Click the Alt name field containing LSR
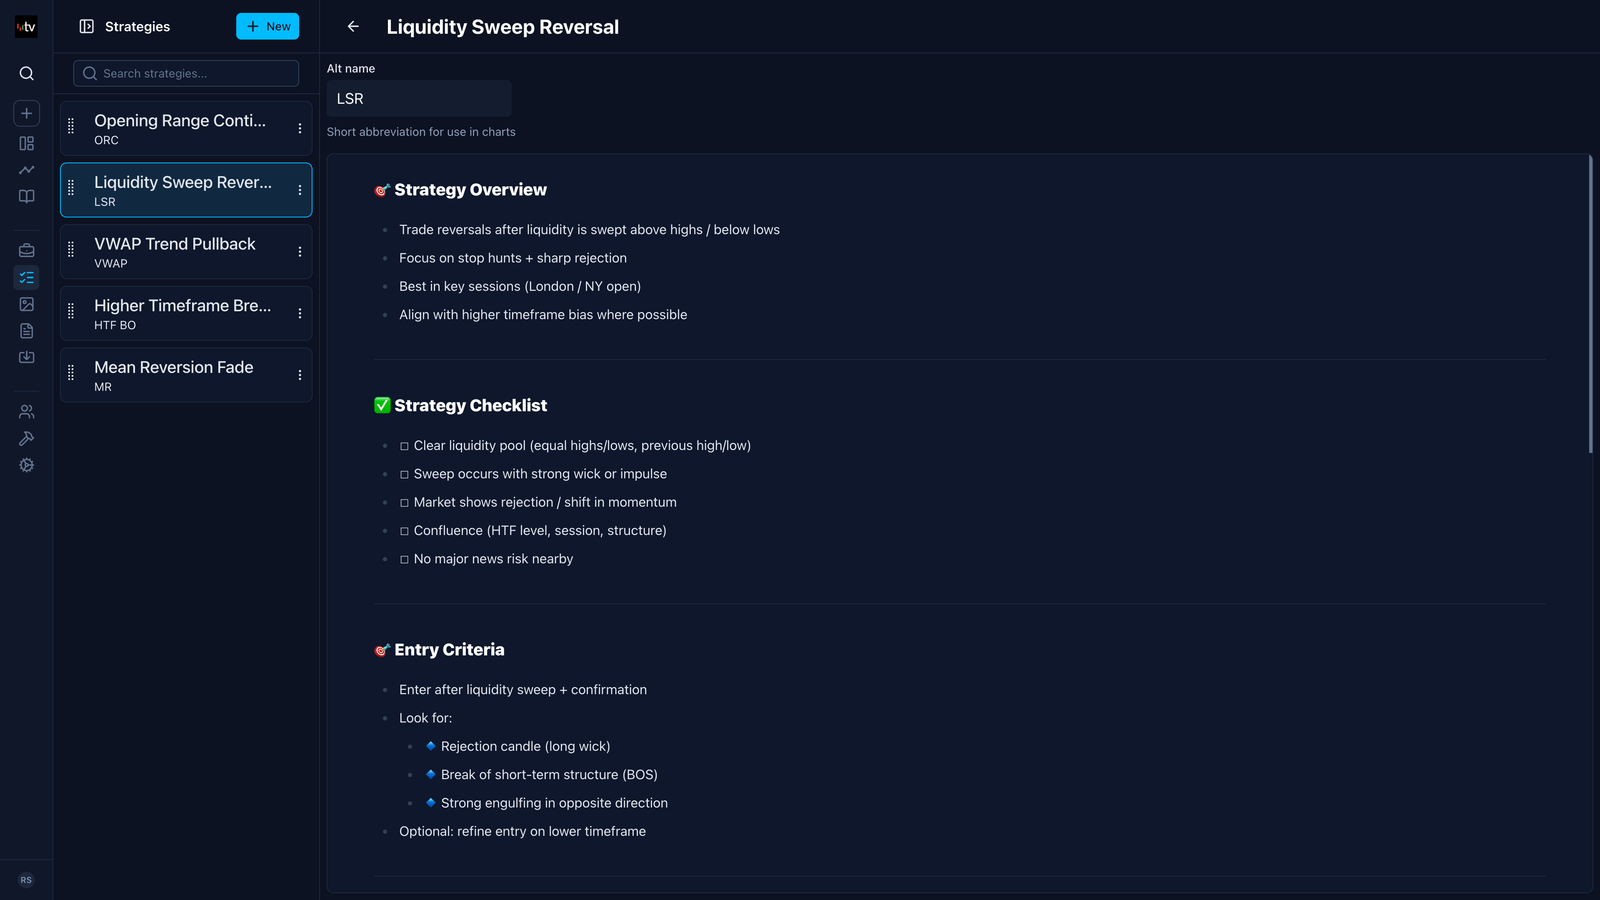The height and width of the screenshot is (900, 1600). coord(419,99)
